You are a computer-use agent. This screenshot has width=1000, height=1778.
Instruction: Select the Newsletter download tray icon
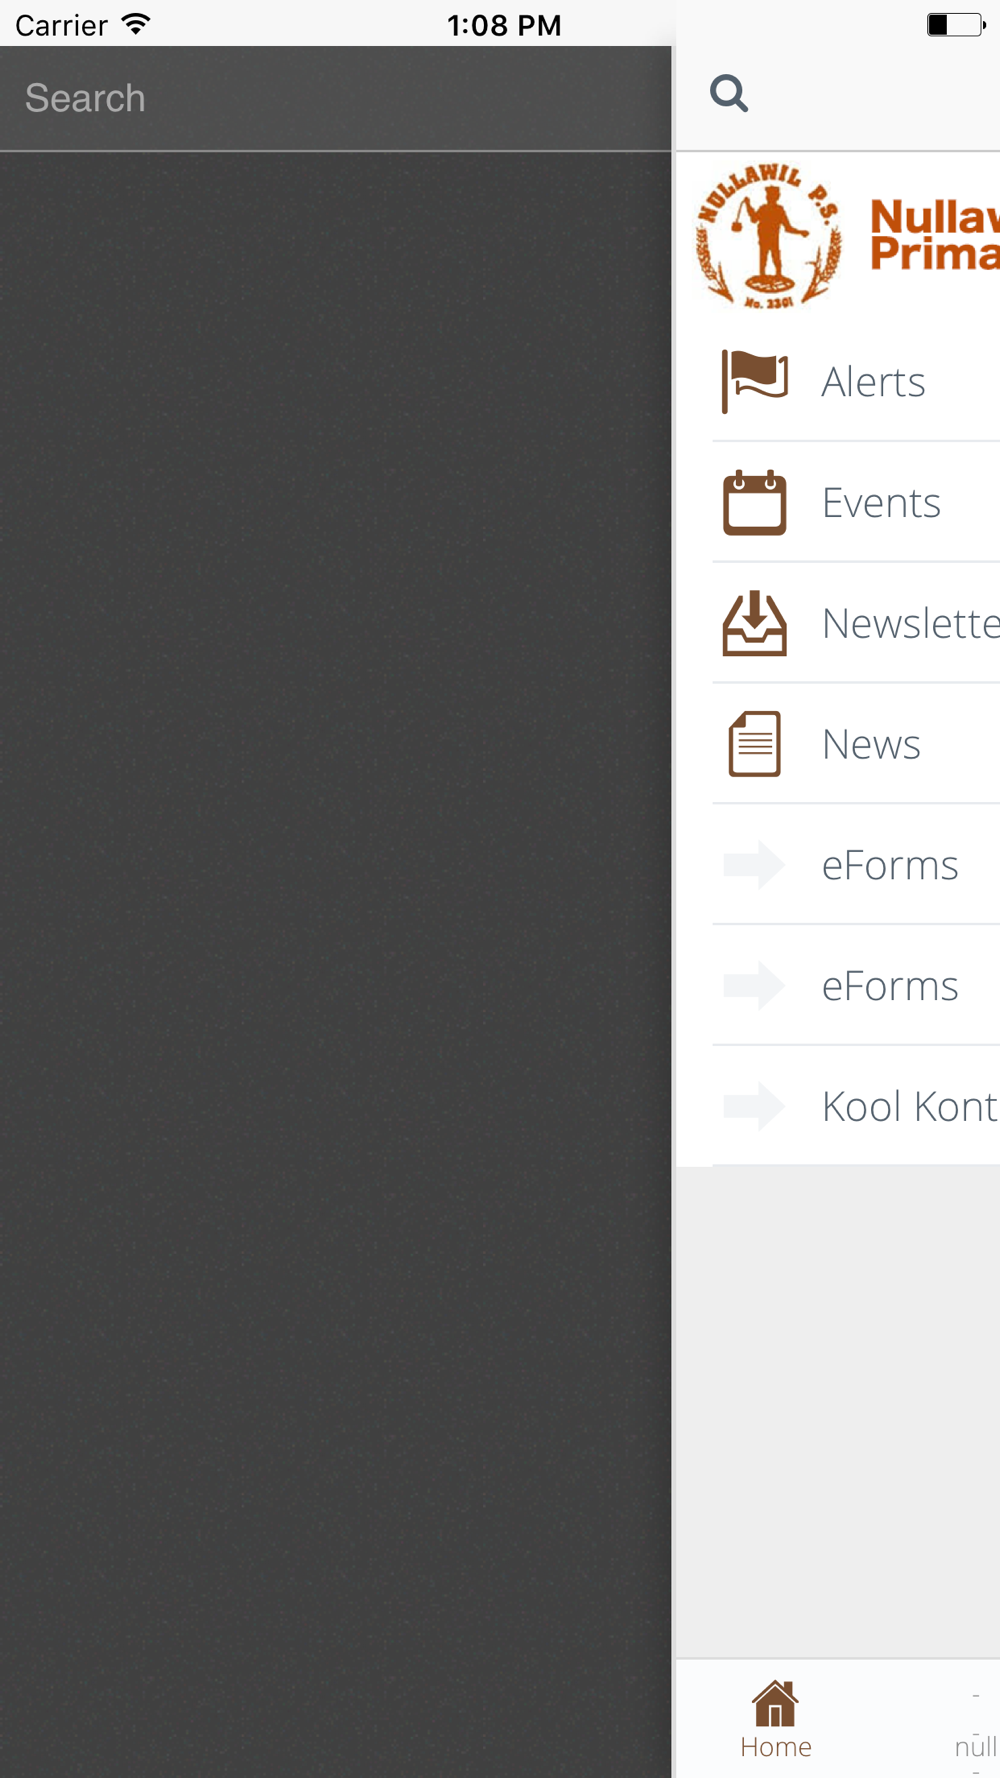pos(755,623)
